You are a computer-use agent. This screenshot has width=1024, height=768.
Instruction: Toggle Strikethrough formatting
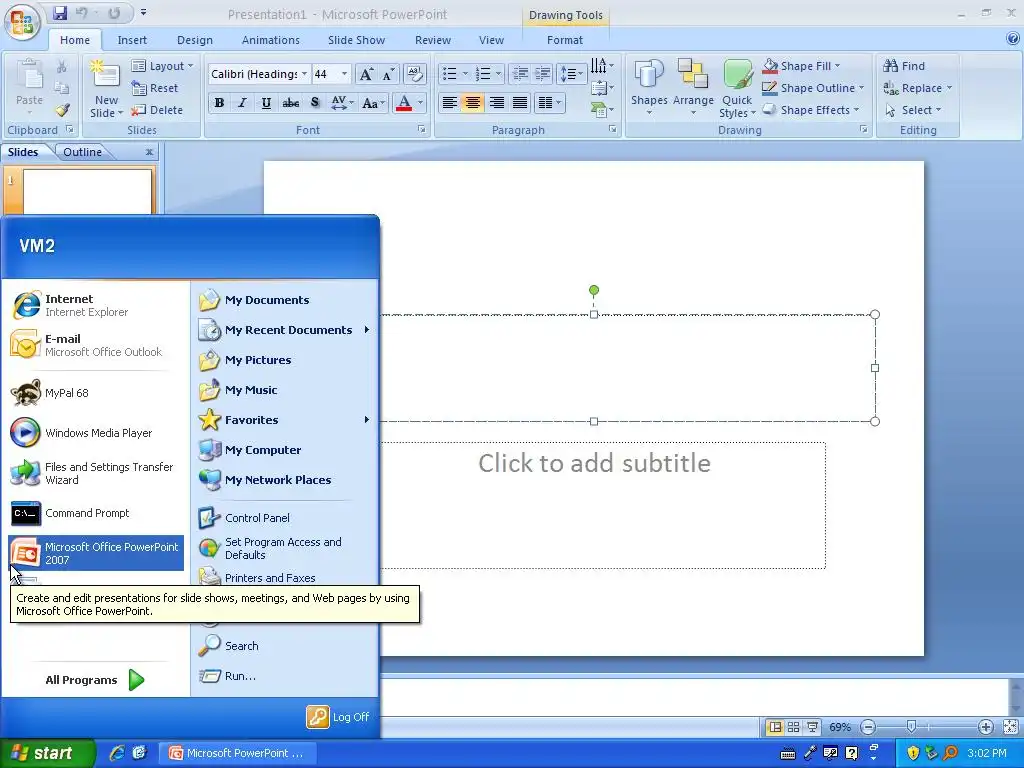coord(291,103)
